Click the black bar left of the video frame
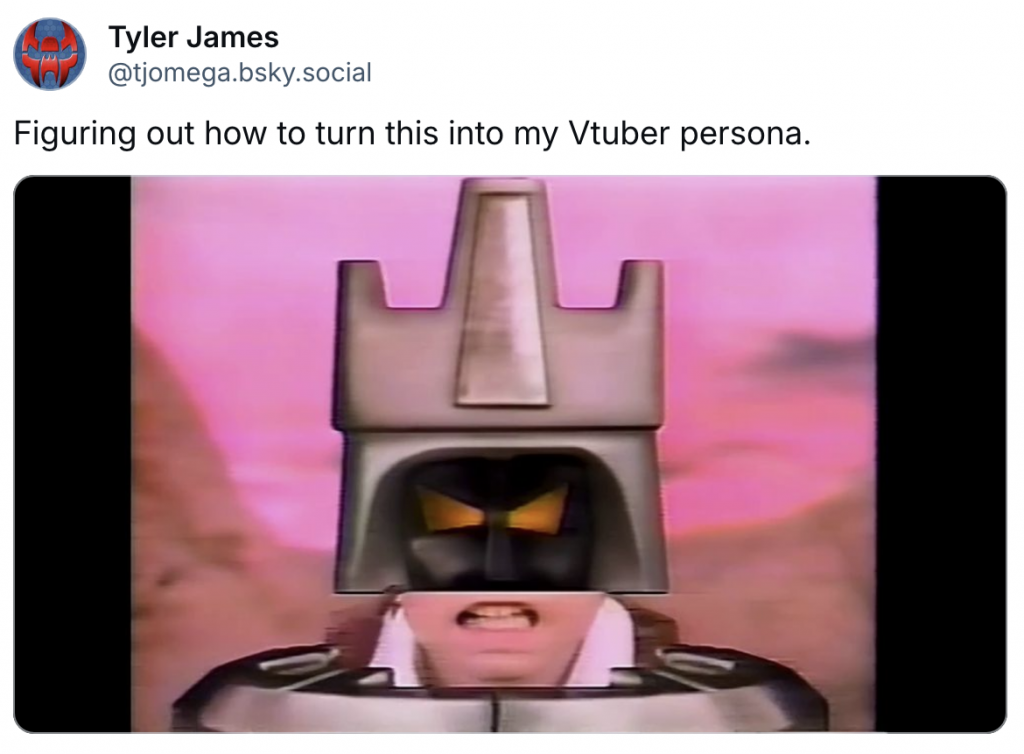 click(x=72, y=454)
